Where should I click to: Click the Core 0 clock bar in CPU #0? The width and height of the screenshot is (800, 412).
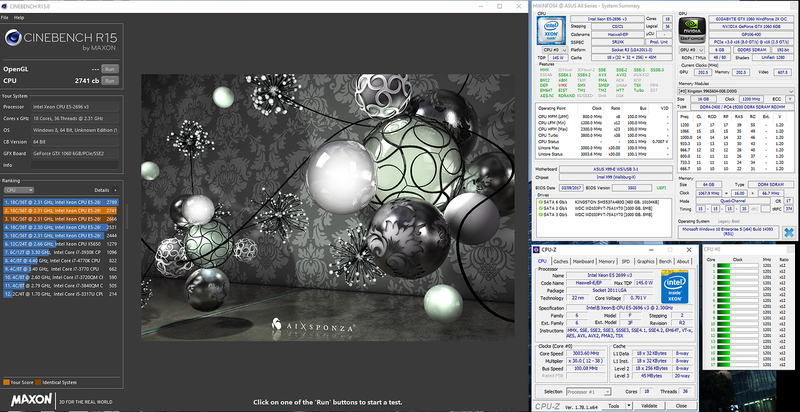pyautogui.click(x=738, y=266)
